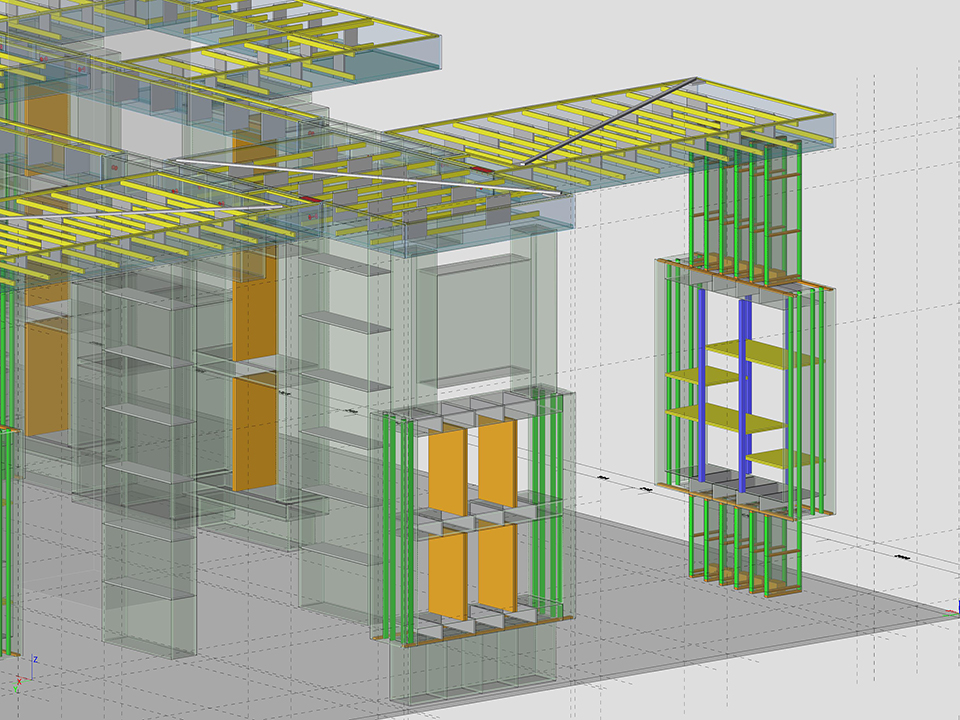Screen dimensions: 960x720
Task: Select lower-left orange panel of center cabinet
Action: pyautogui.click(x=447, y=576)
